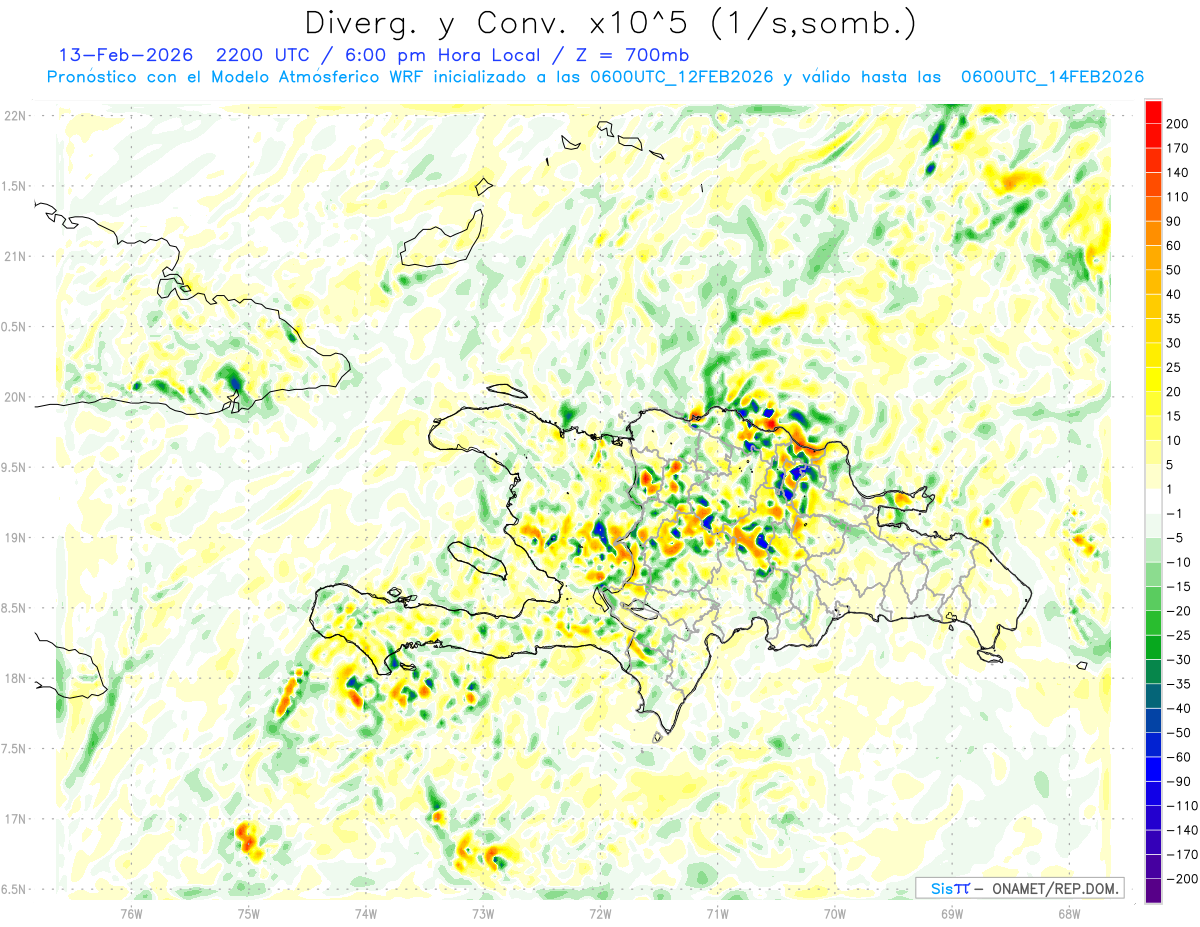This screenshot has width=1200, height=927.
Task: Click the positive 50 color scale label
Action: (1174, 270)
